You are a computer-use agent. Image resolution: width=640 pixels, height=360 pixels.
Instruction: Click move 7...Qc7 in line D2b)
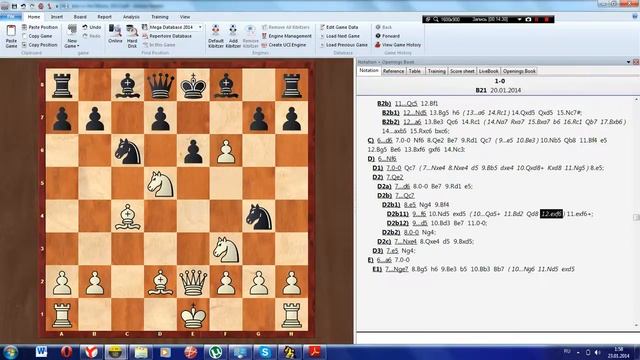(405, 196)
